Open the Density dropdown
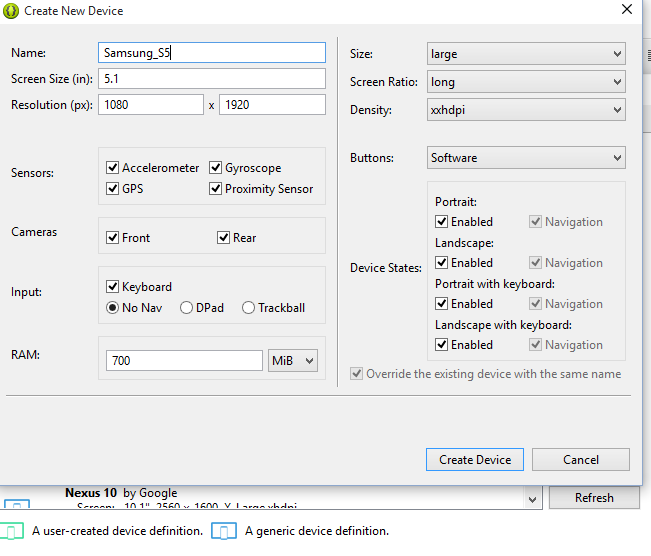 point(526,110)
